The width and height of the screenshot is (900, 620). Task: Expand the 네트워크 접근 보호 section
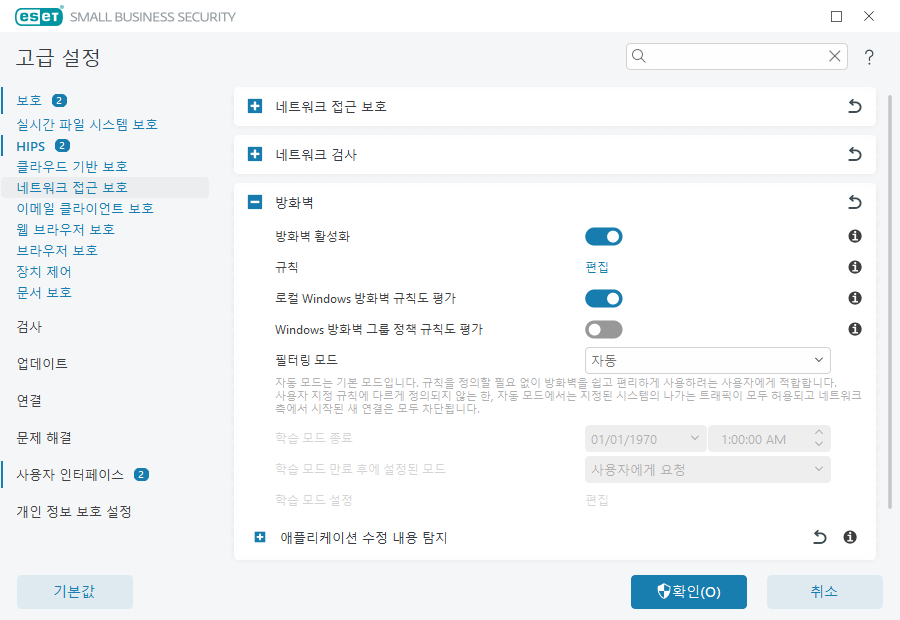(255, 106)
